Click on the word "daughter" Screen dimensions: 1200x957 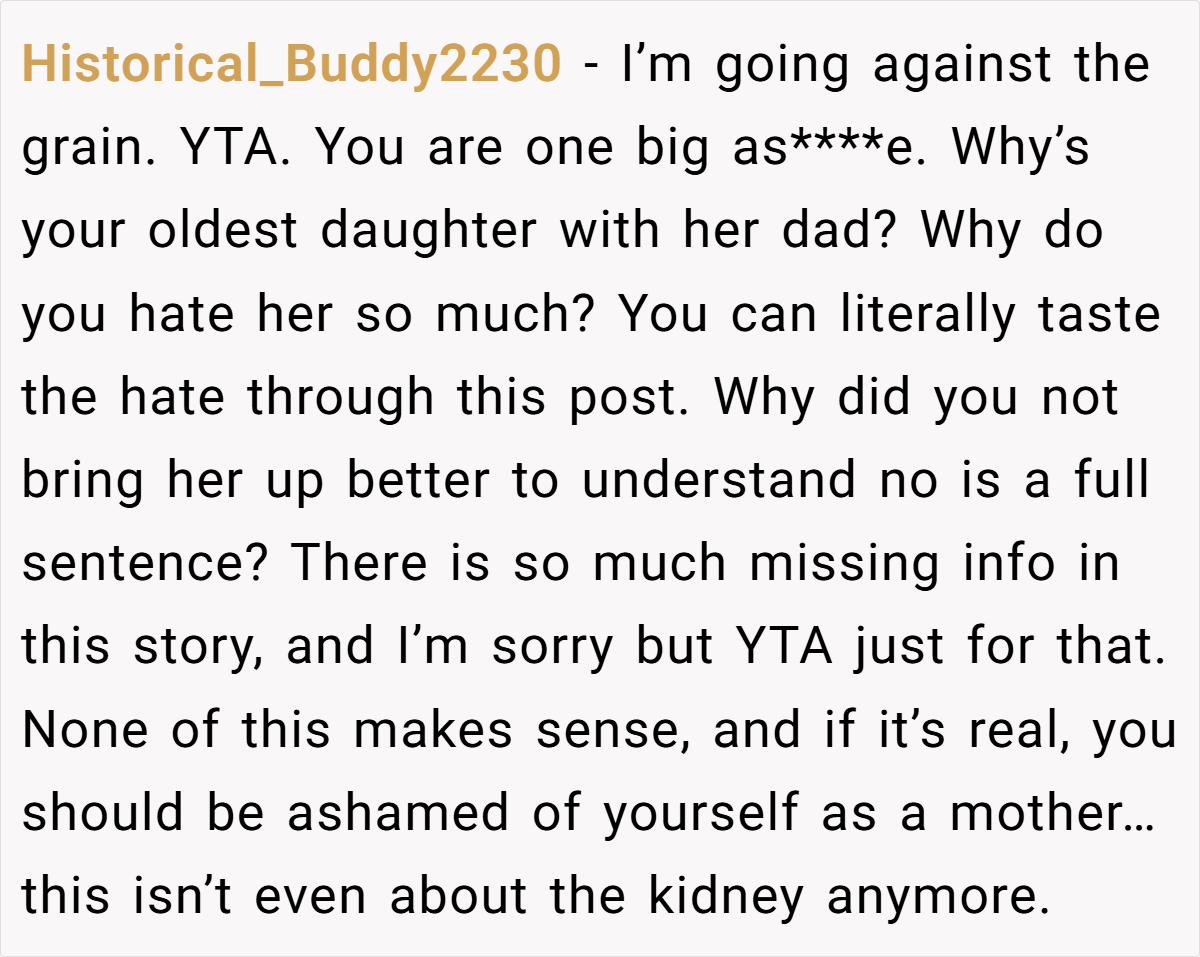coord(430,233)
